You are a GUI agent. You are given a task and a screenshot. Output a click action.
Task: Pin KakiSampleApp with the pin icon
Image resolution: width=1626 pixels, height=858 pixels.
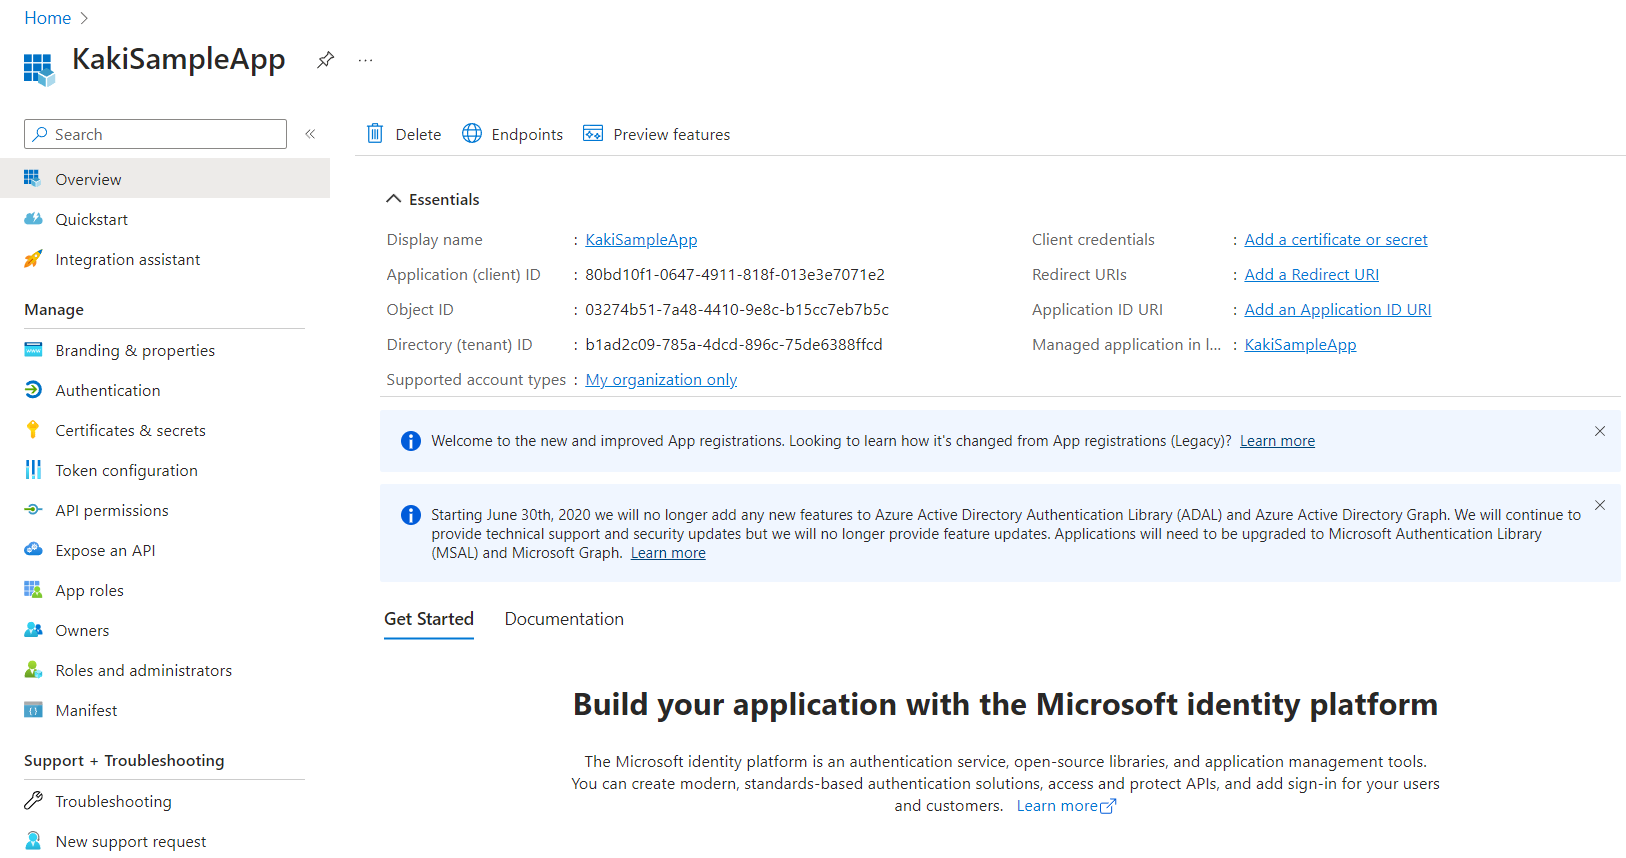tap(325, 60)
